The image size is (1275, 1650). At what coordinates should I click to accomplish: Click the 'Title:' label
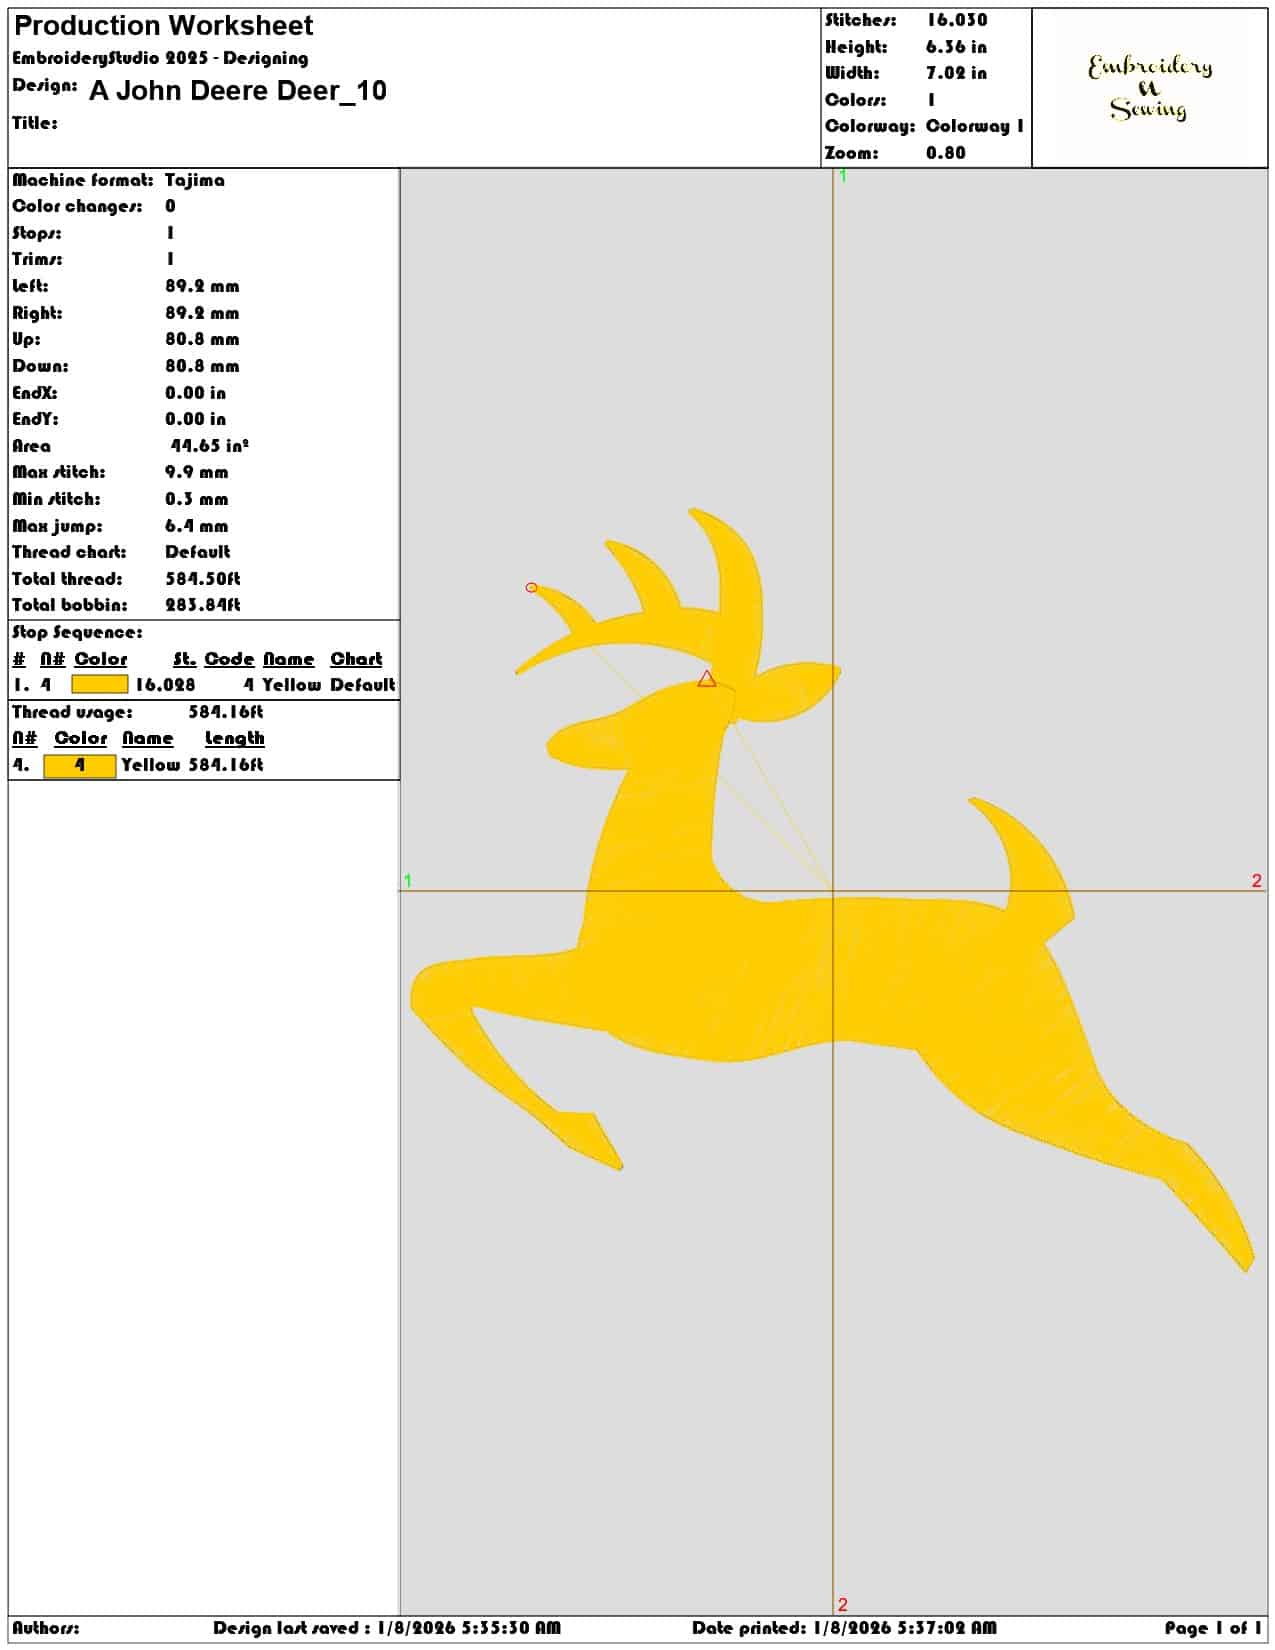tap(35, 123)
